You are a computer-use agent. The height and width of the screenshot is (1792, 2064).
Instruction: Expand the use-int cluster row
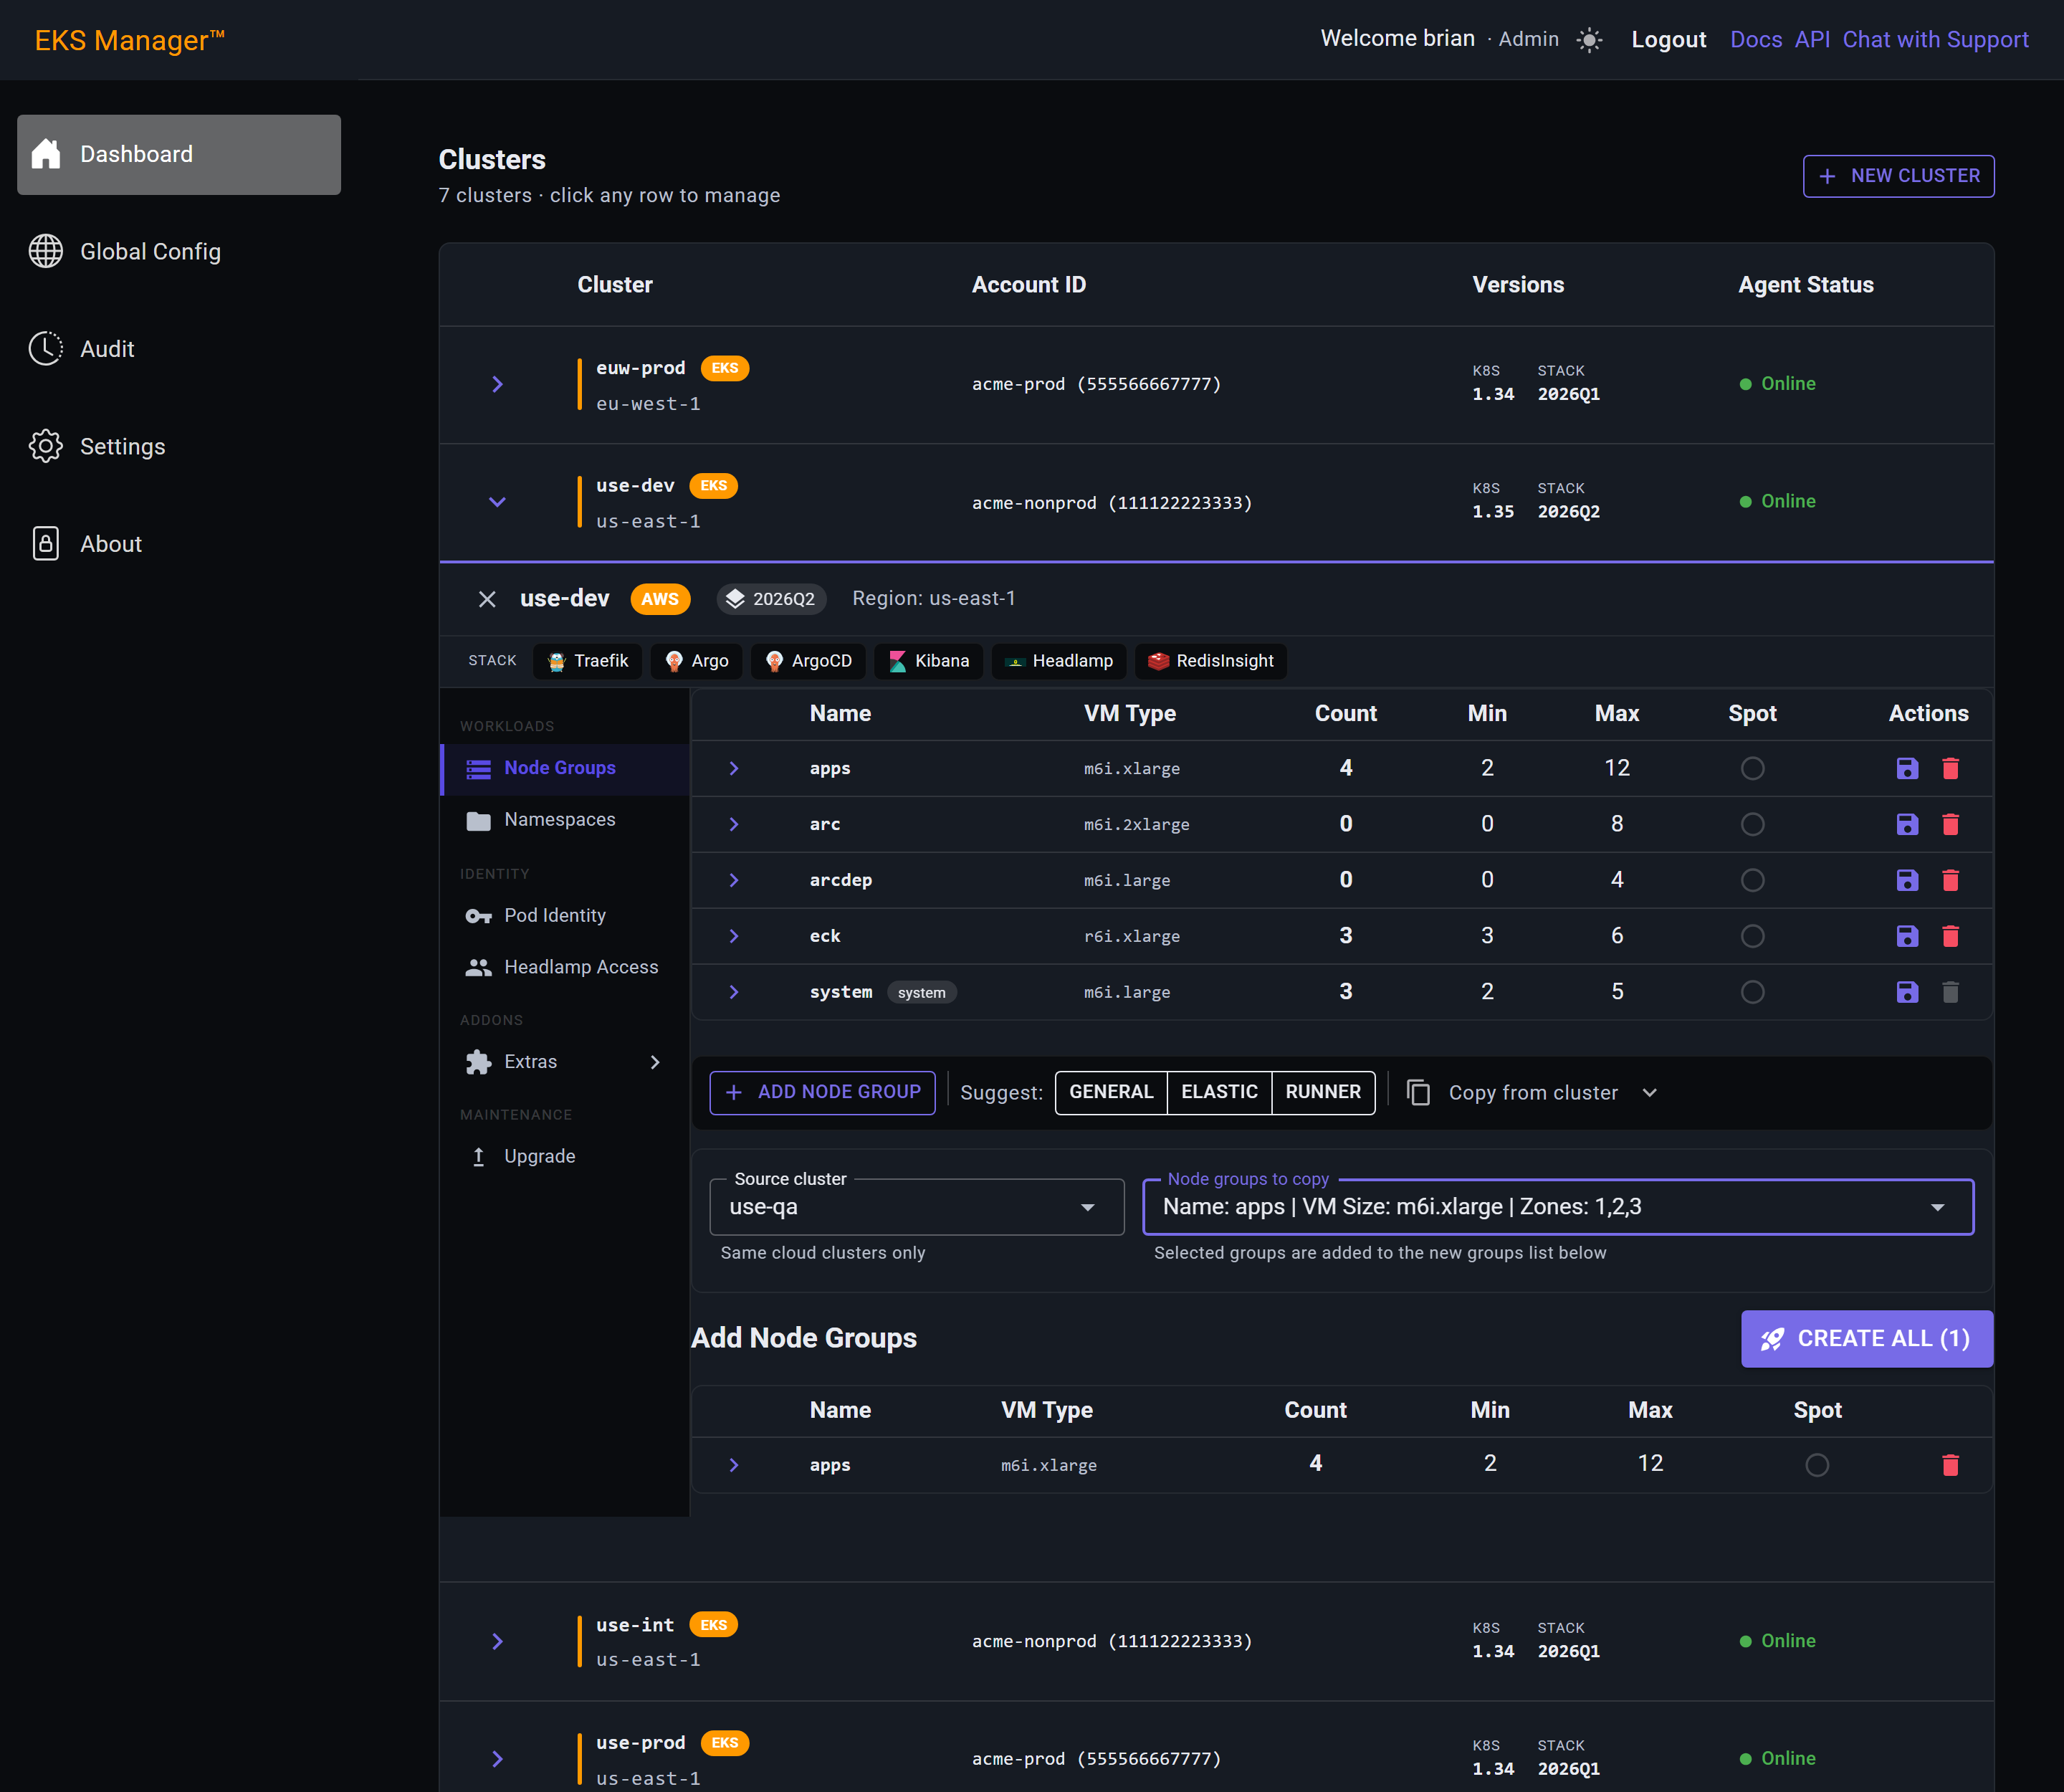(497, 1641)
